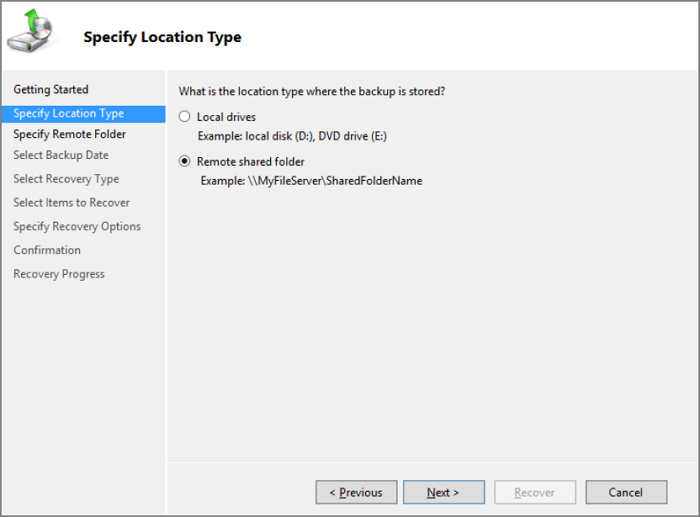This screenshot has width=700, height=517.
Task: Select the Recovery Progress step
Action: [59, 274]
